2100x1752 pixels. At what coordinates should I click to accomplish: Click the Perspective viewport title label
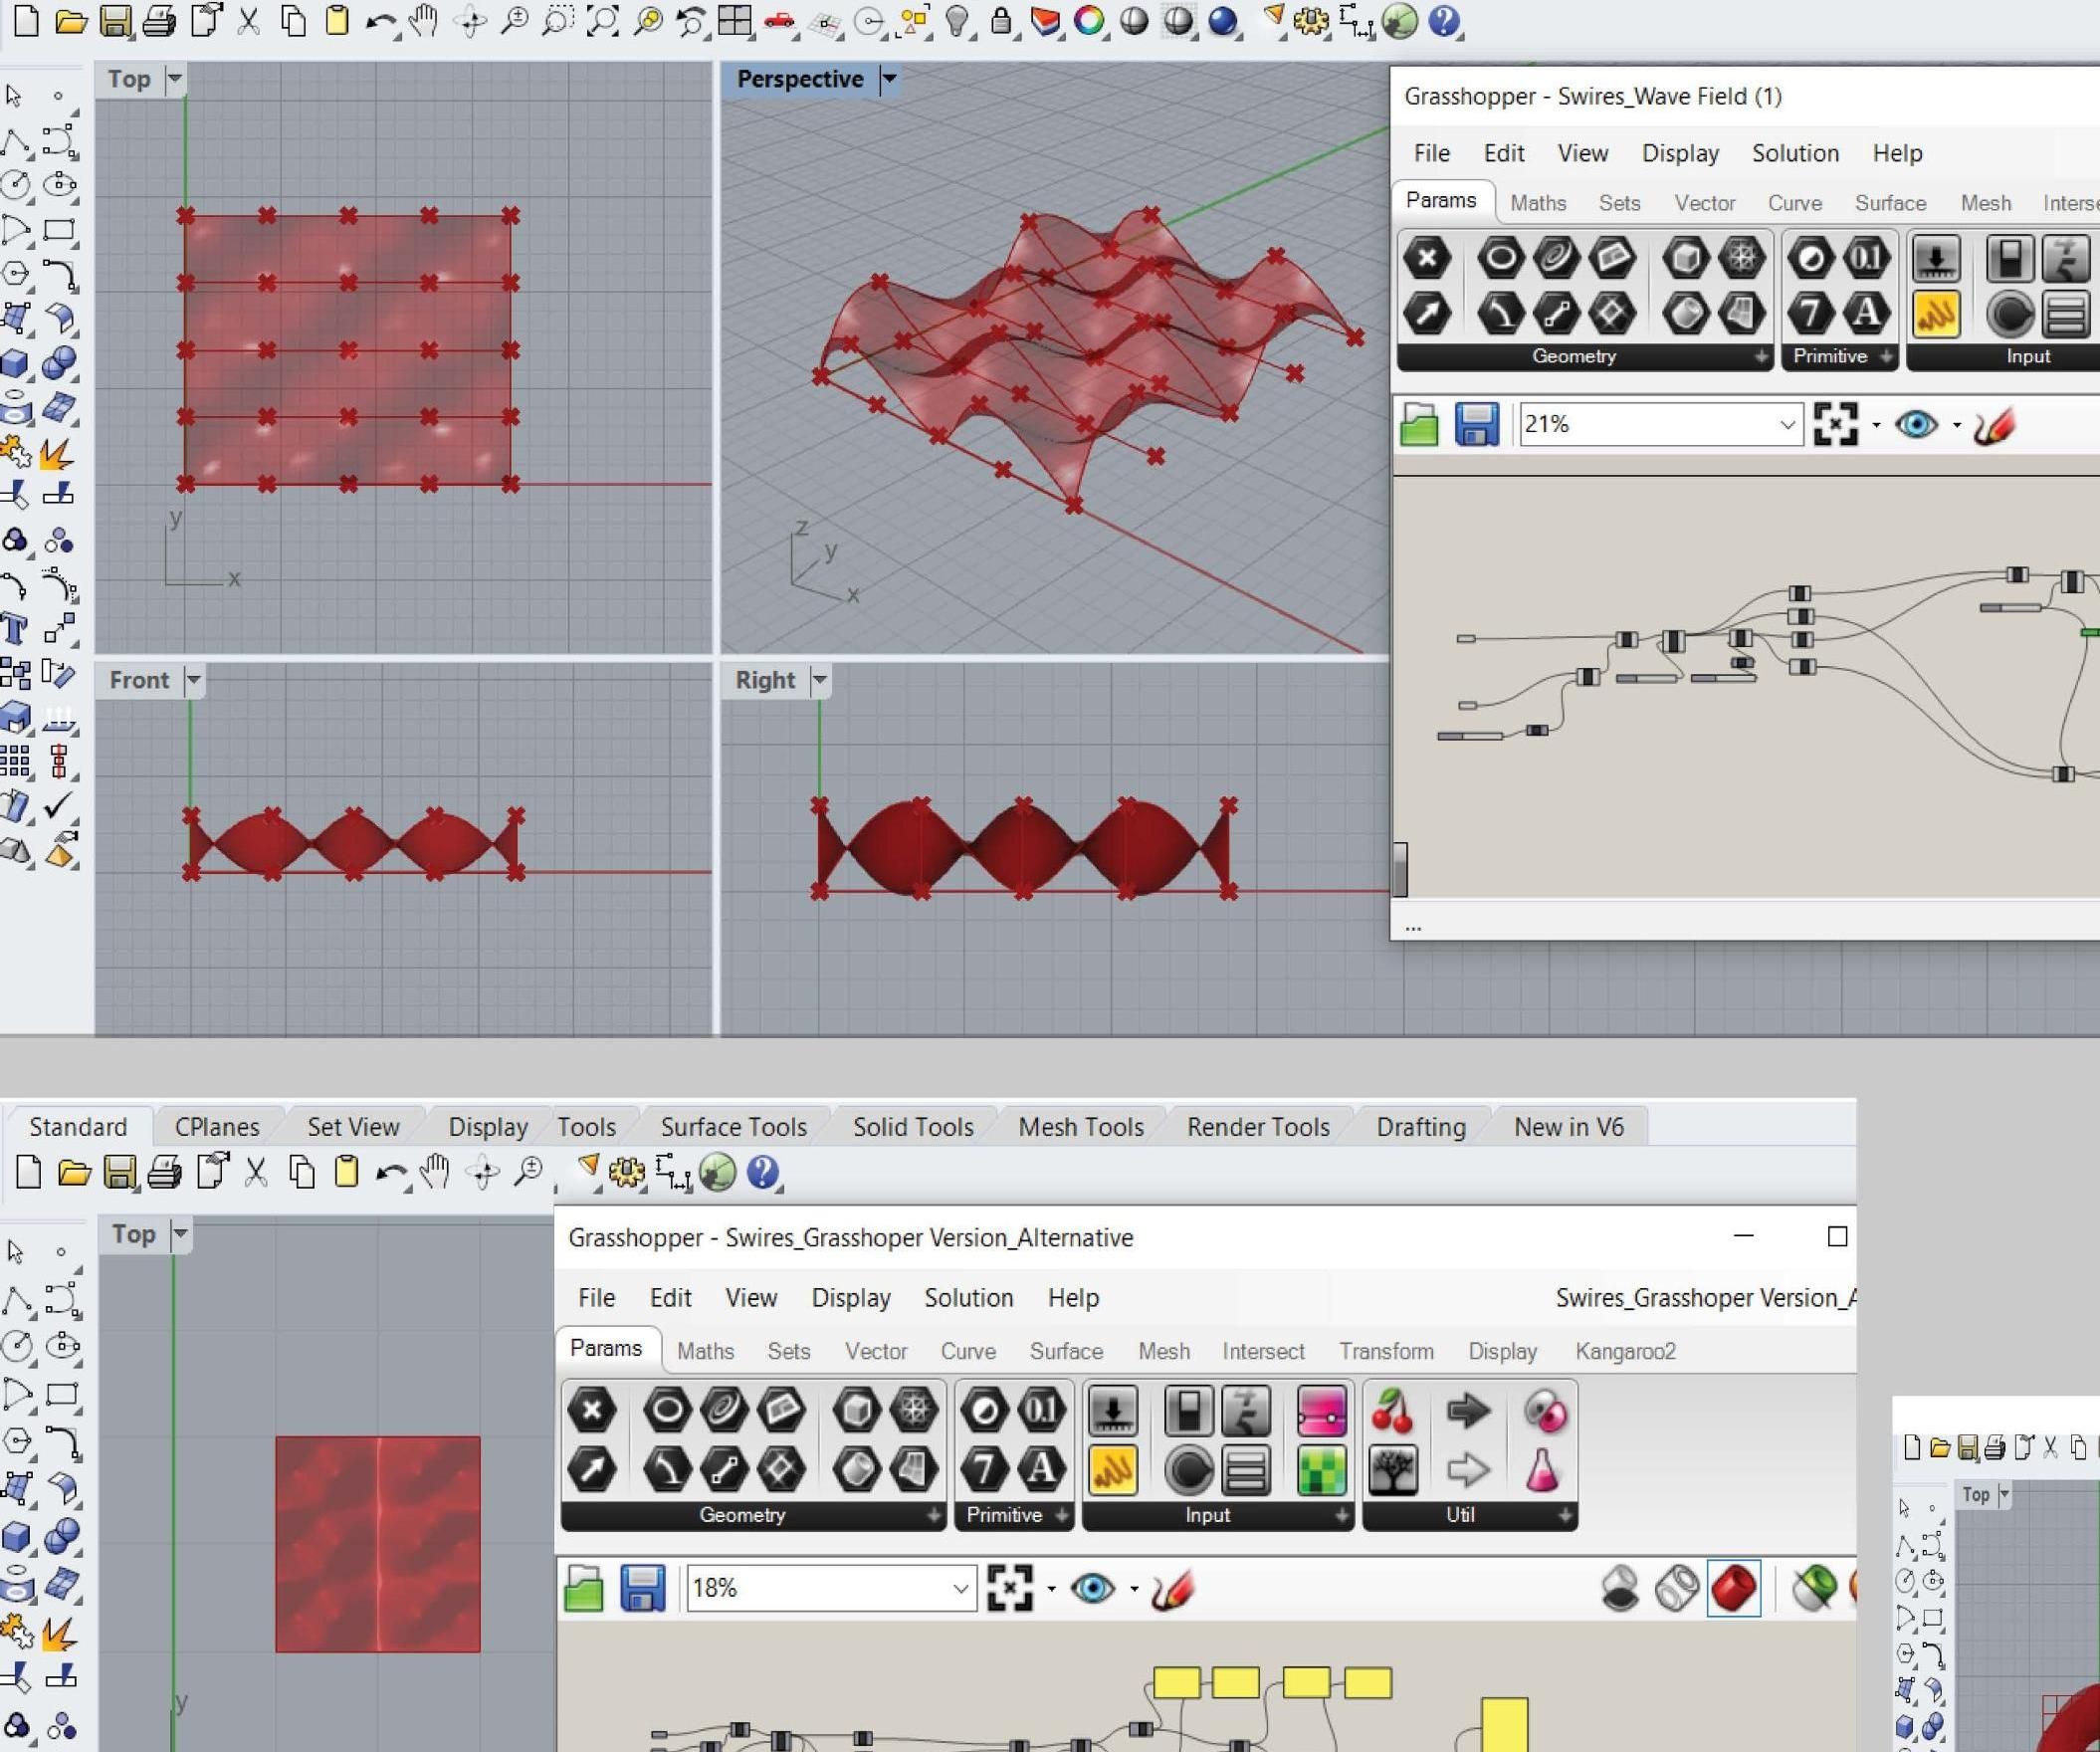[x=800, y=79]
